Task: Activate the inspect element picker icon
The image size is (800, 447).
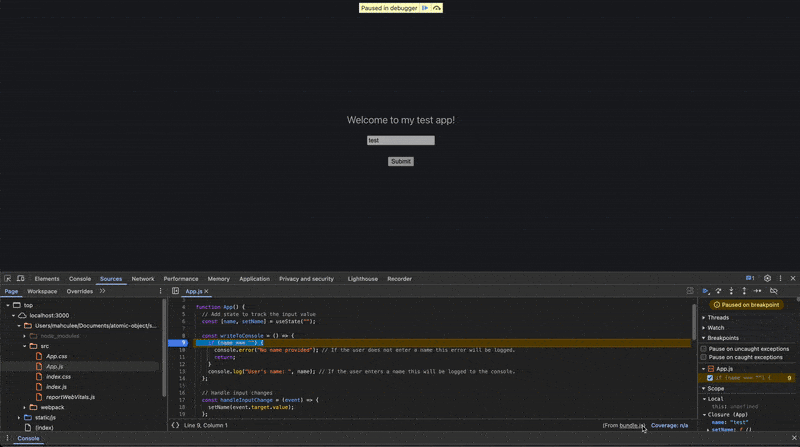Action: 8,279
